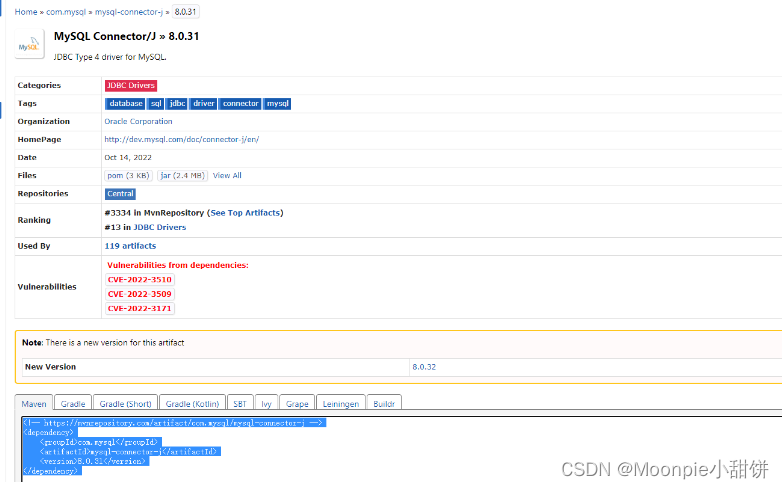Open the Home breadcrumb link

coord(26,12)
